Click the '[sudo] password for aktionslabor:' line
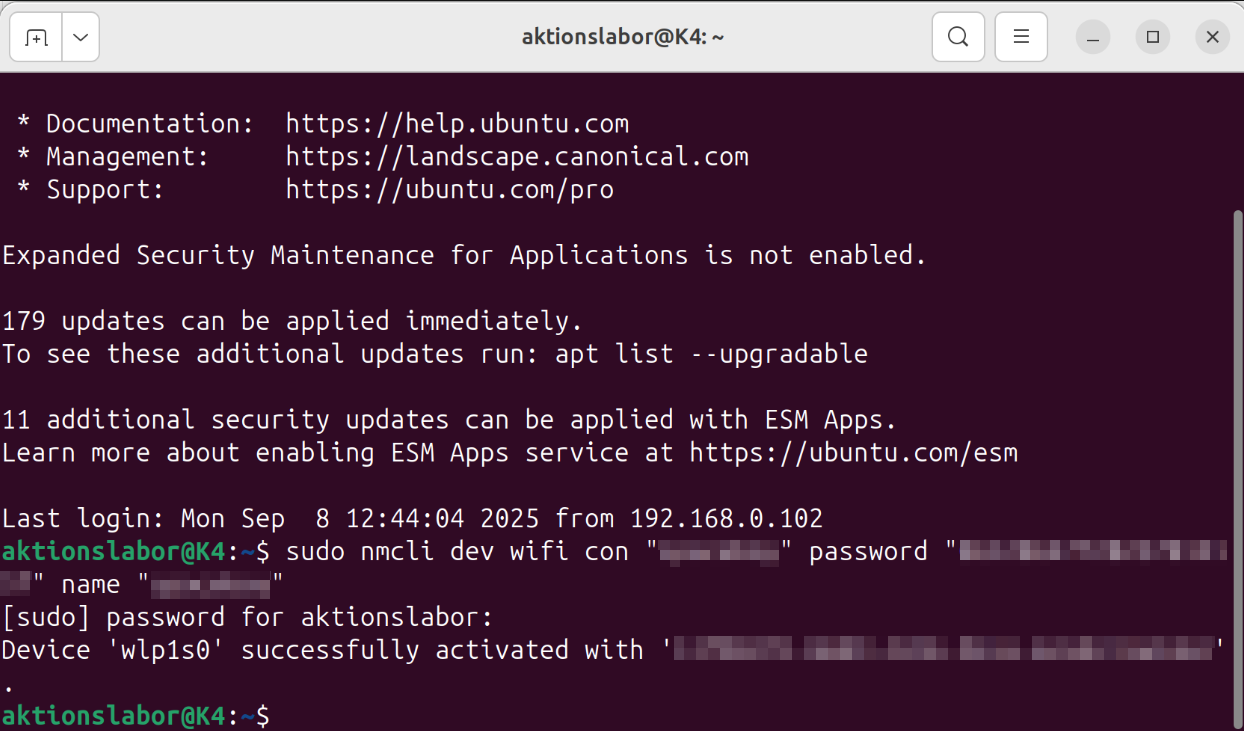1244x731 pixels. click(247, 617)
